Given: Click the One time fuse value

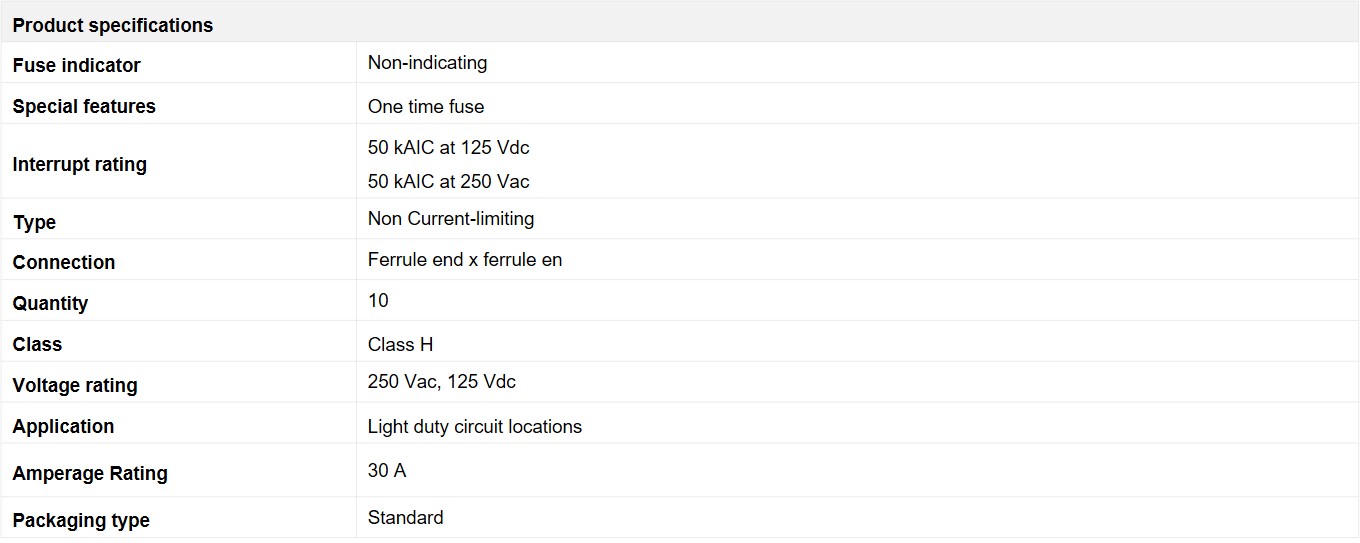Looking at the screenshot, I should (x=426, y=106).
